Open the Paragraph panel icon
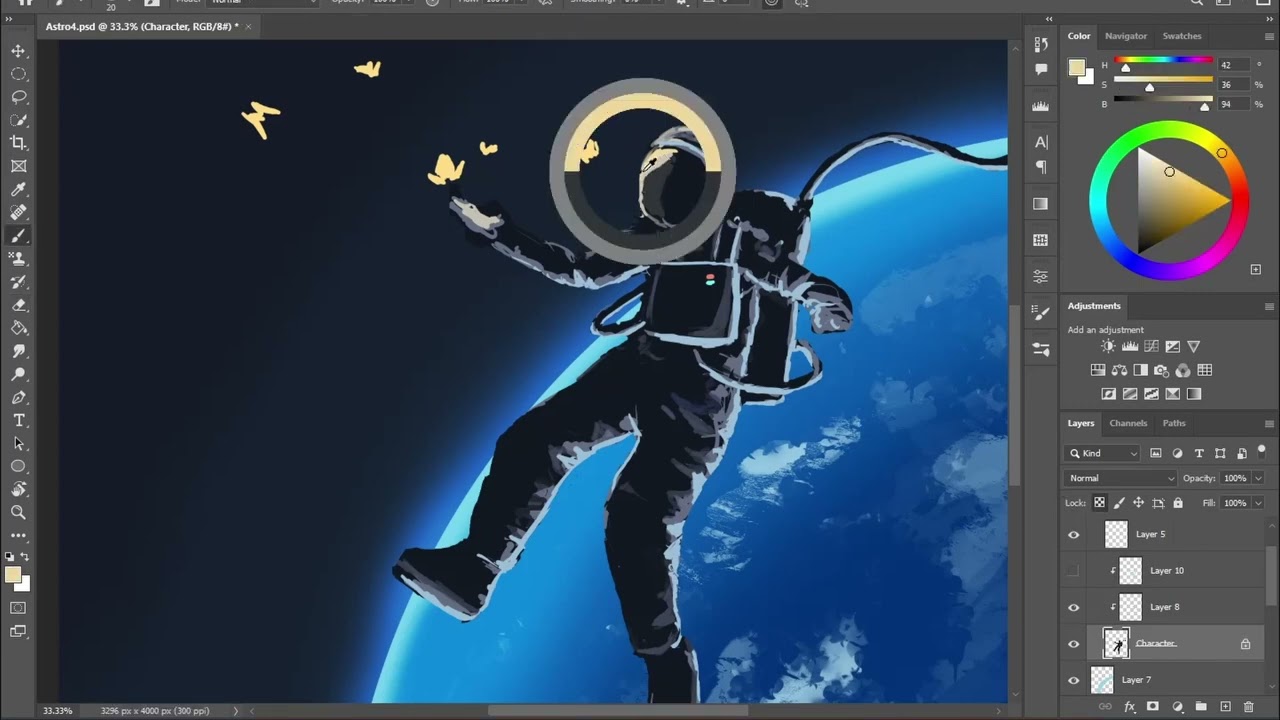1280x720 pixels. (1041, 167)
